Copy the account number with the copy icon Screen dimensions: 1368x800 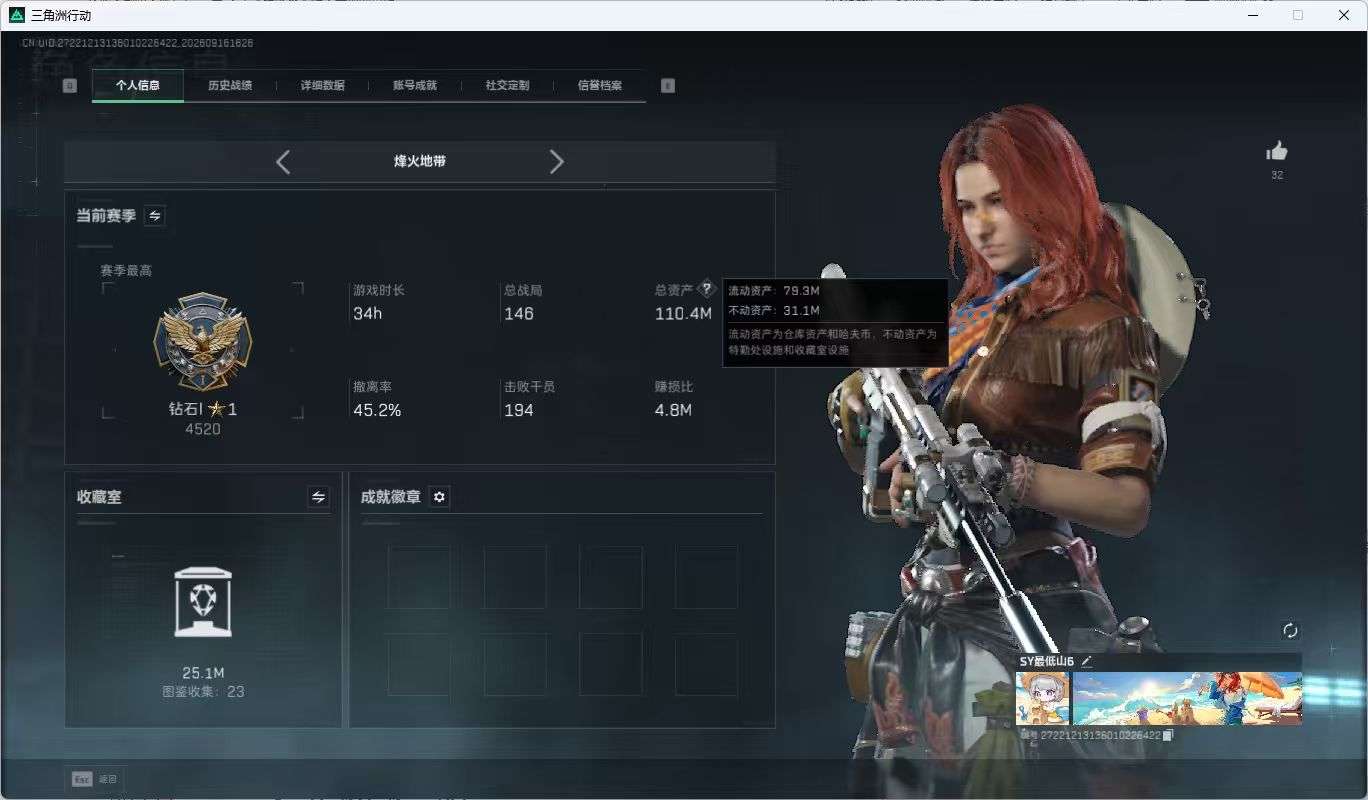click(x=1168, y=735)
